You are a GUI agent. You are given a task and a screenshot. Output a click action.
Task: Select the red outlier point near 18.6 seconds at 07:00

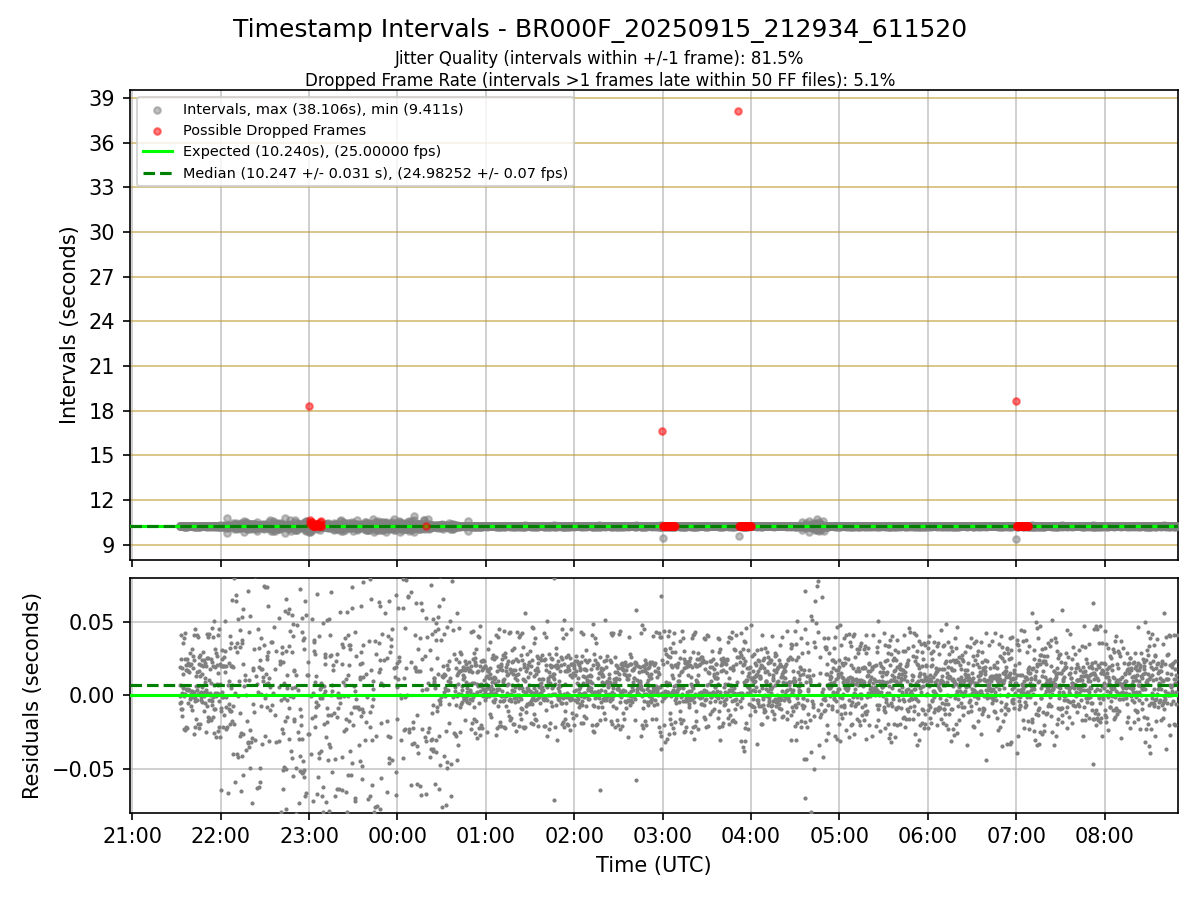(x=1016, y=401)
